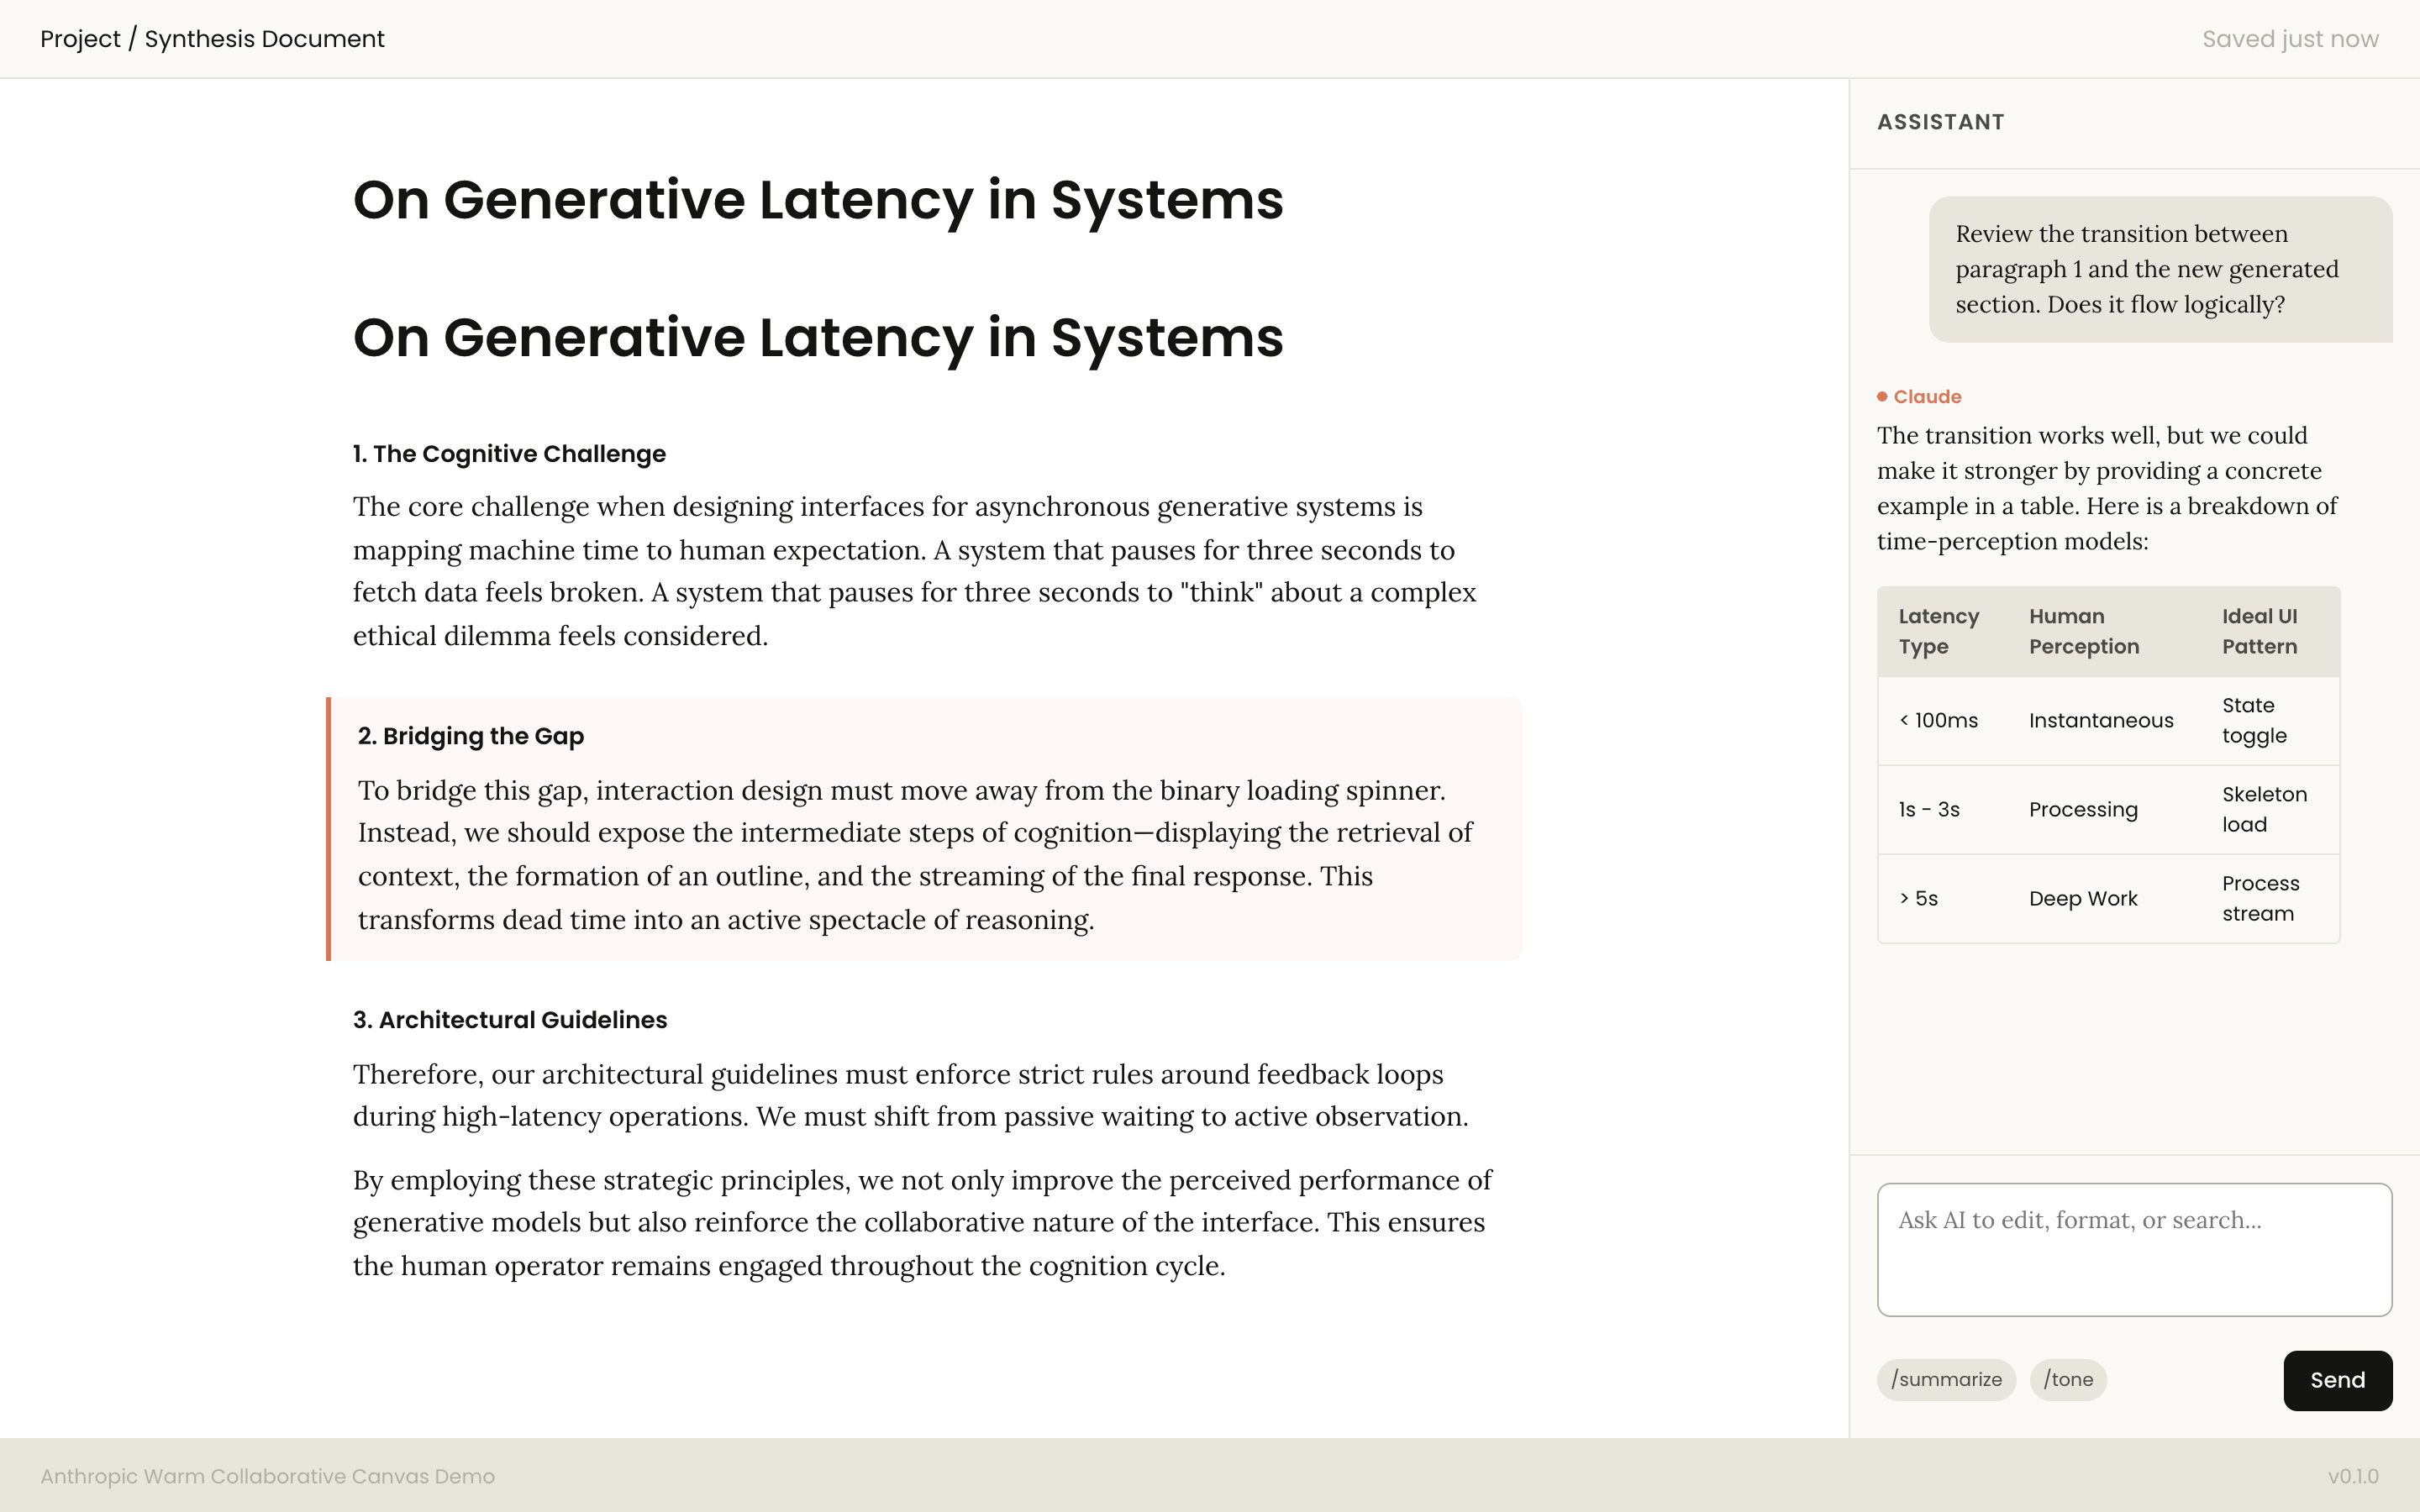Click the Human Perception column header
This screenshot has height=1512, width=2420.
pyautogui.click(x=2083, y=631)
